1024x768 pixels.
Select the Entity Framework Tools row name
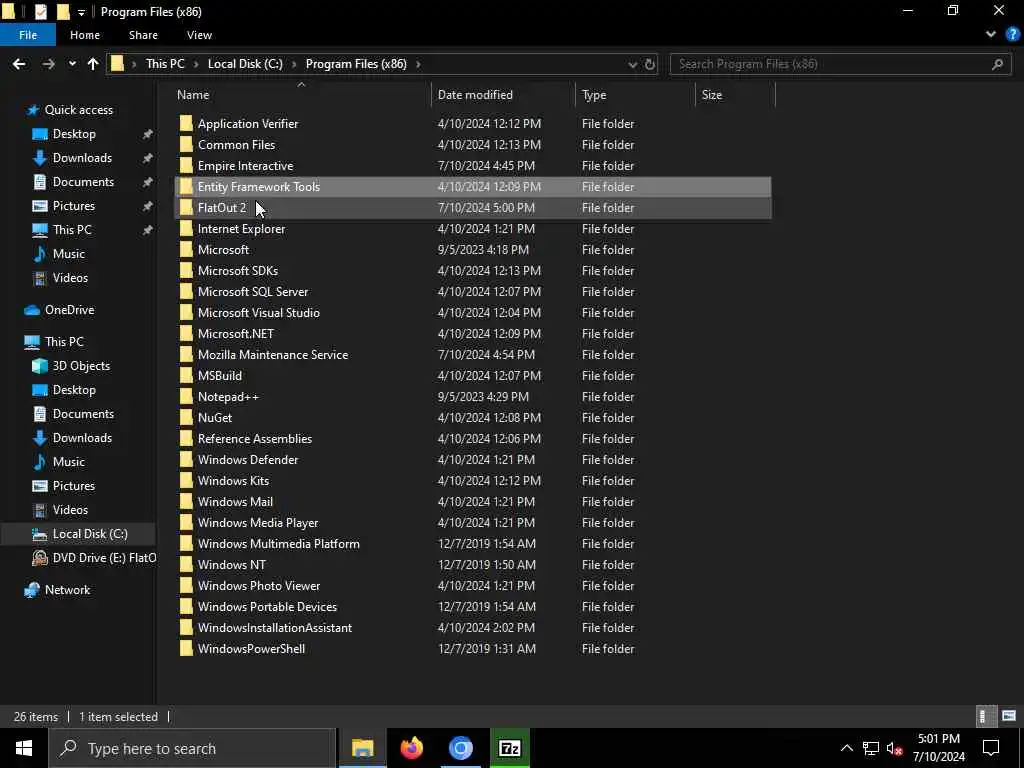(259, 187)
